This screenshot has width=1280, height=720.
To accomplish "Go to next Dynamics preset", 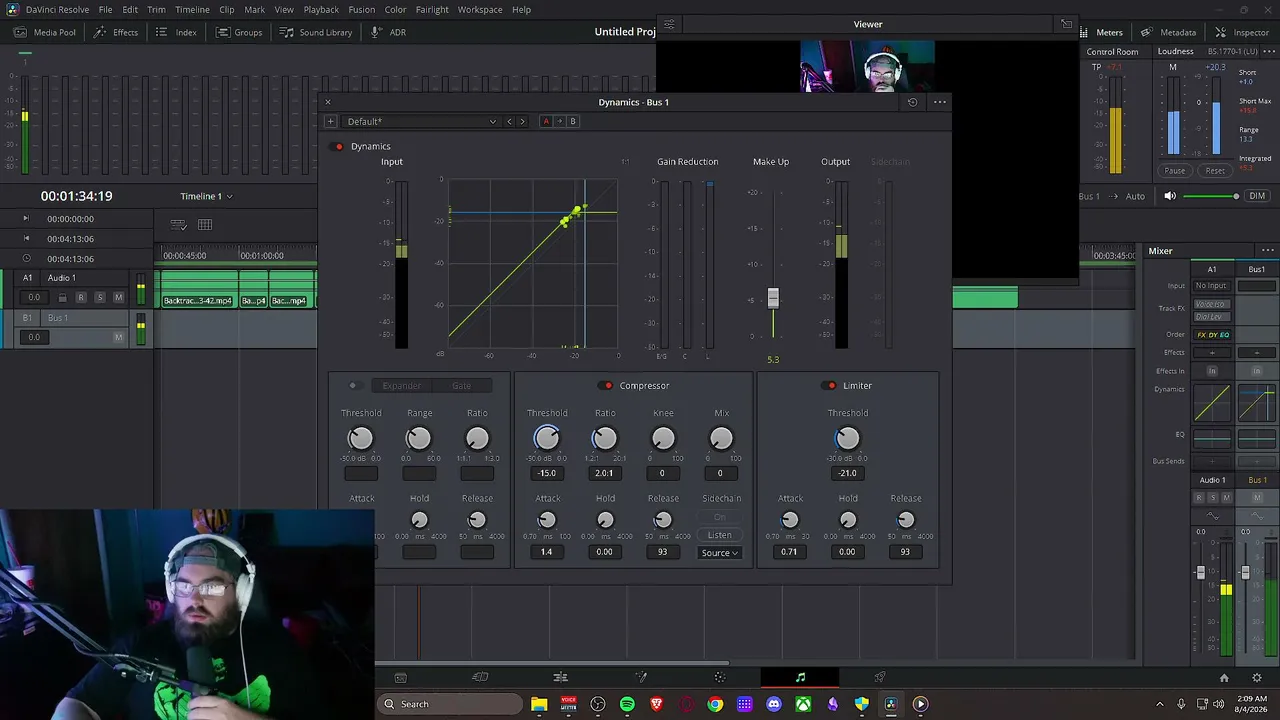I will point(522,121).
